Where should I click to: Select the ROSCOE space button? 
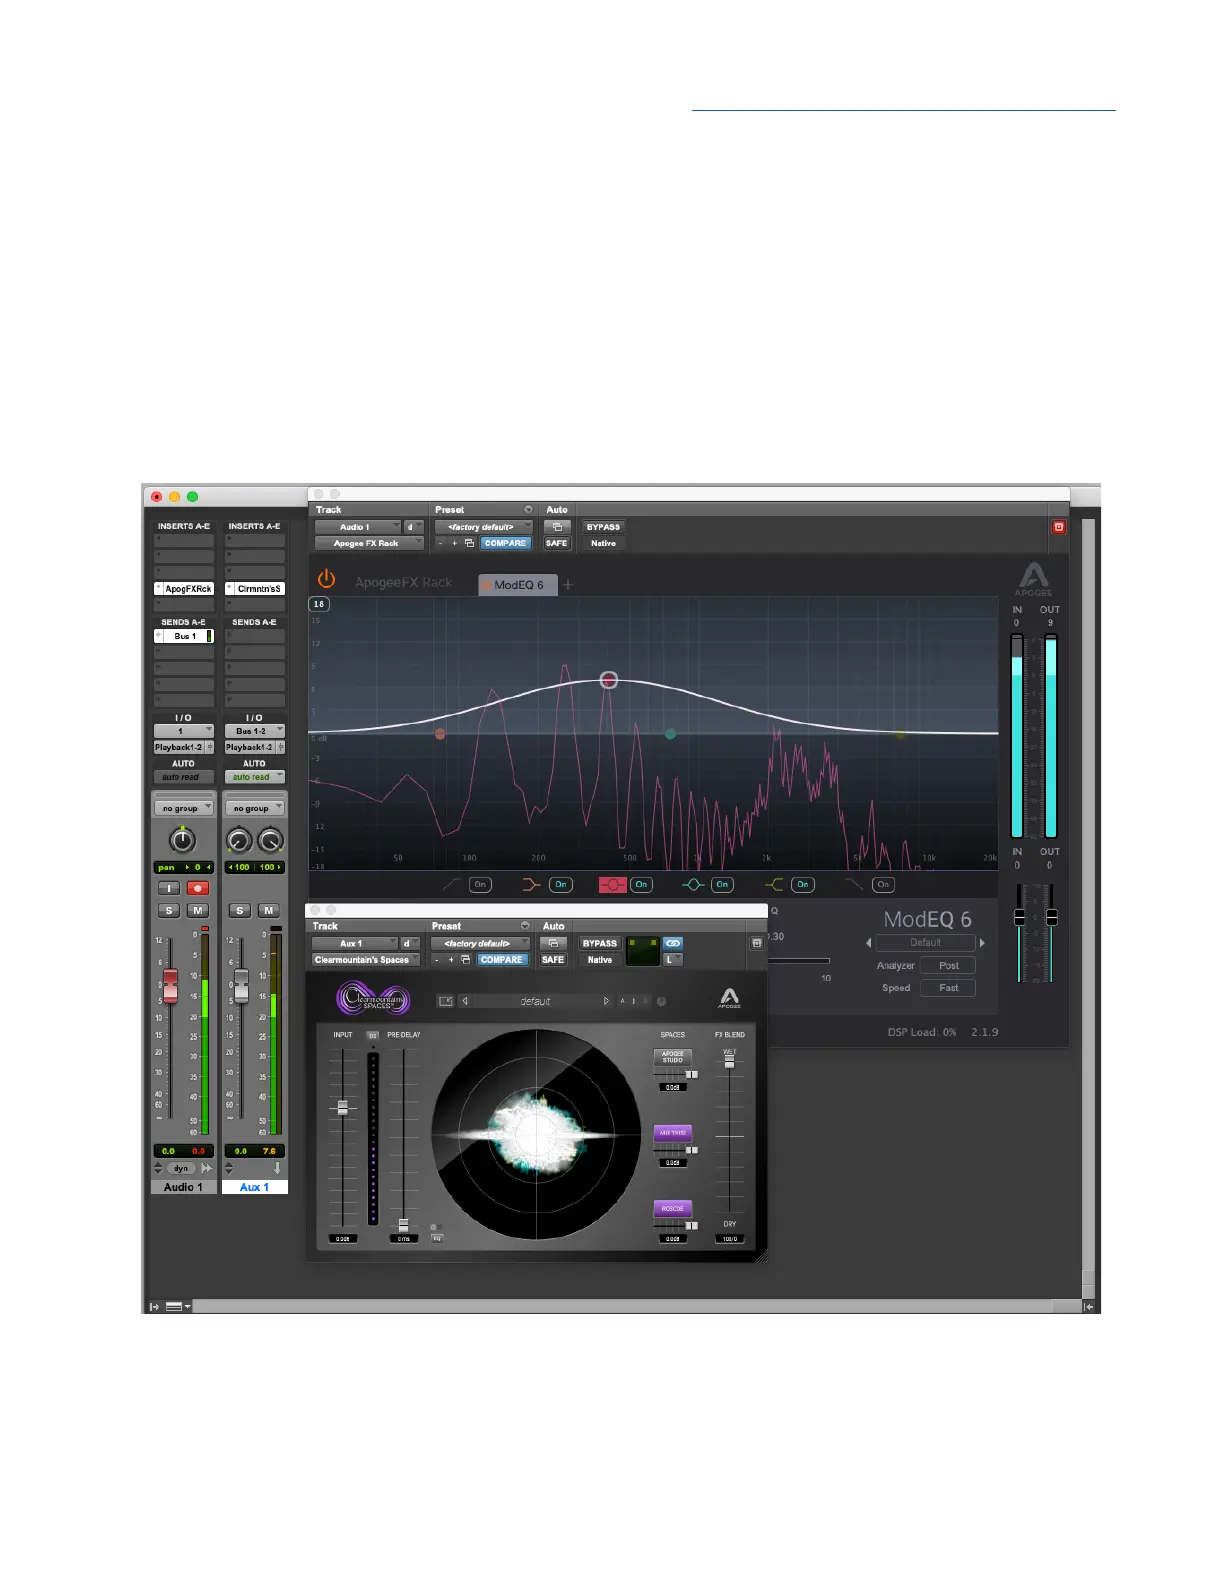point(673,1209)
